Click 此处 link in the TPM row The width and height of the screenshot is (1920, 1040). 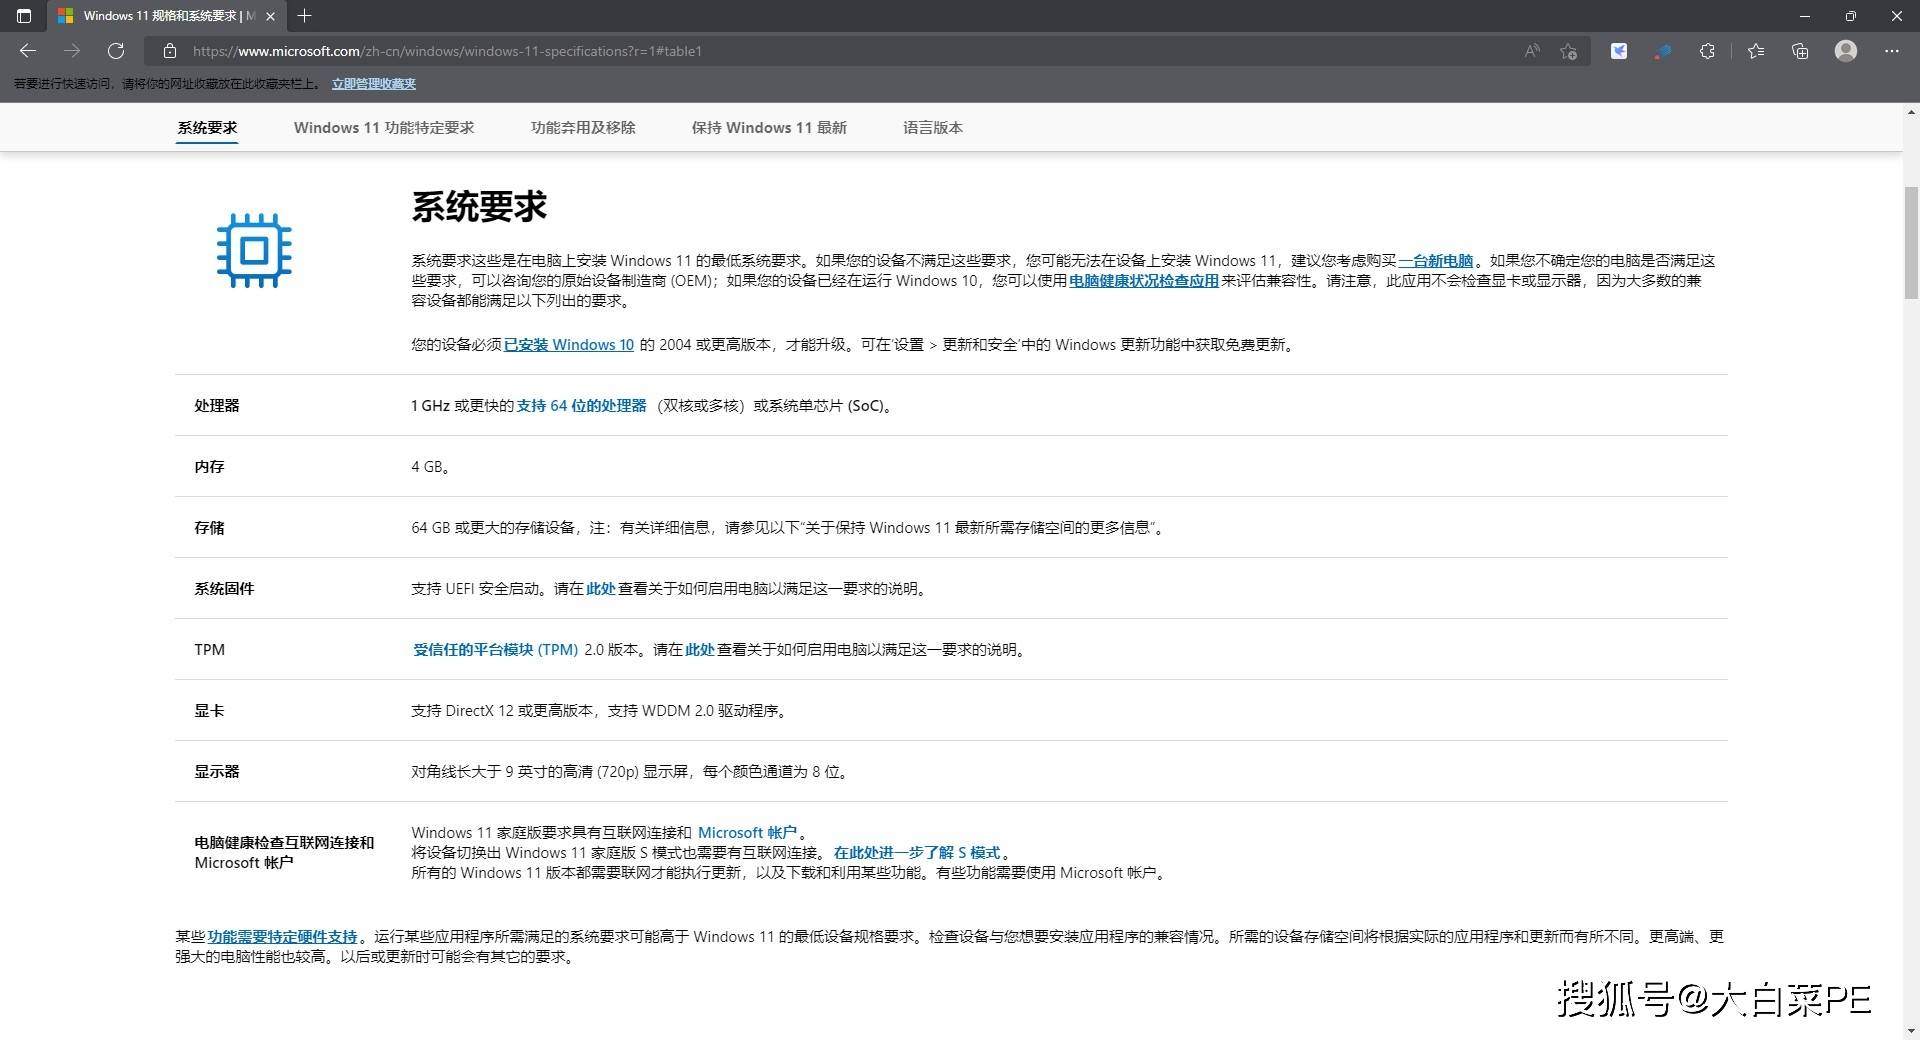(700, 650)
